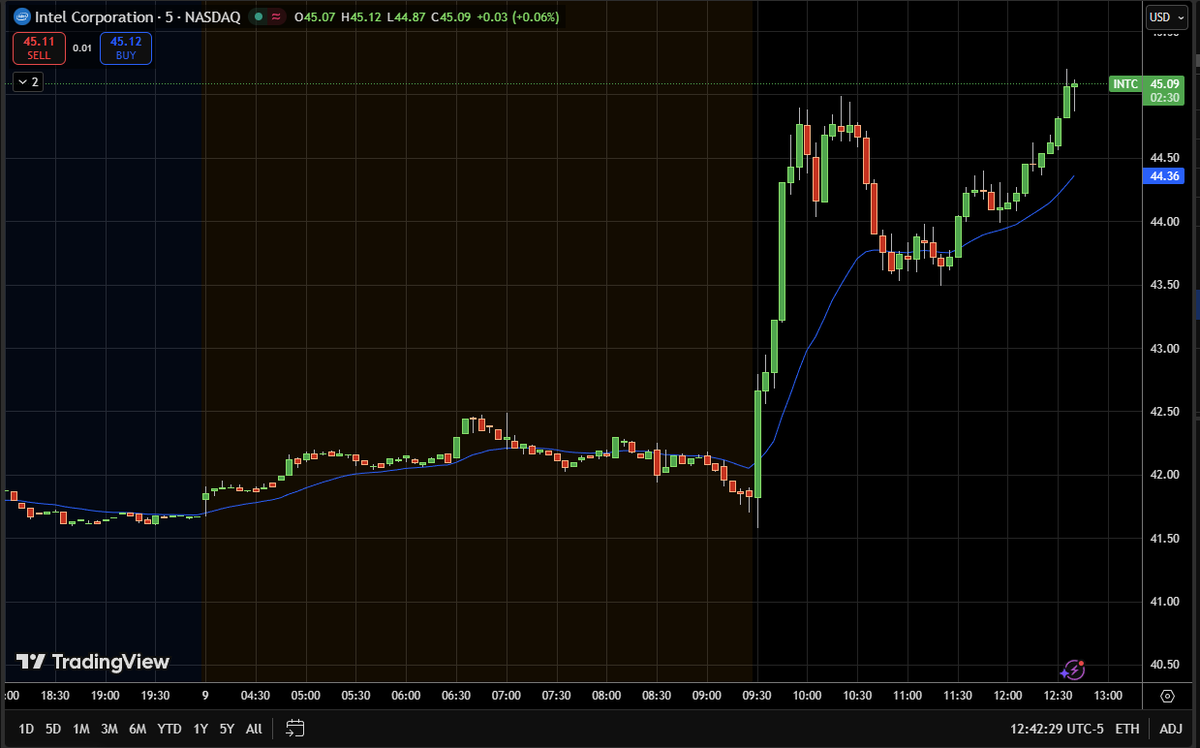
Task: Open the timezone menu showing 12:42:29 UTC-5
Action: point(1055,729)
